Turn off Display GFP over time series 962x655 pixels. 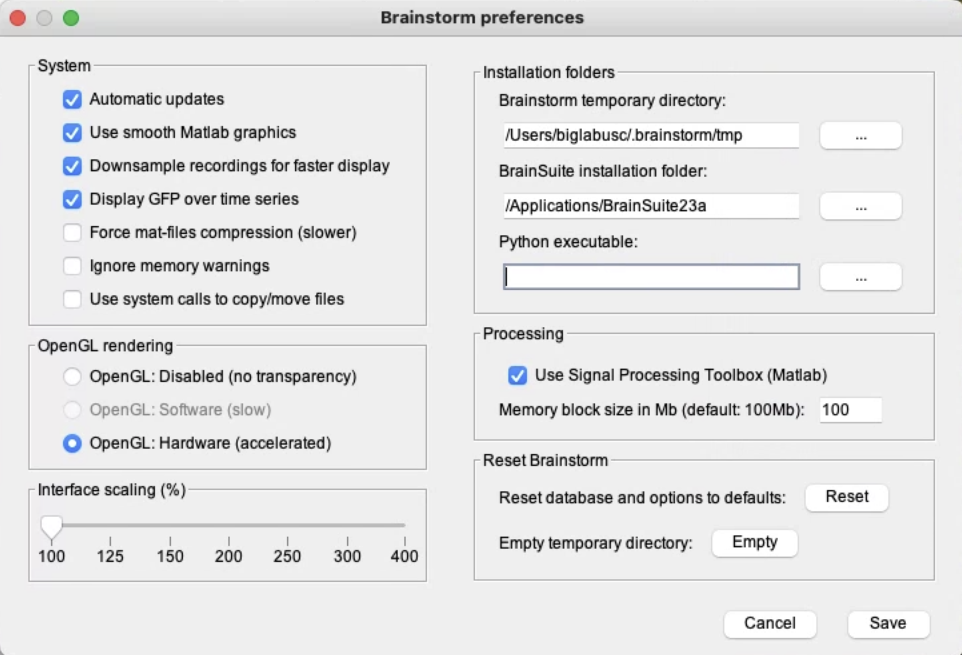[x=72, y=199]
